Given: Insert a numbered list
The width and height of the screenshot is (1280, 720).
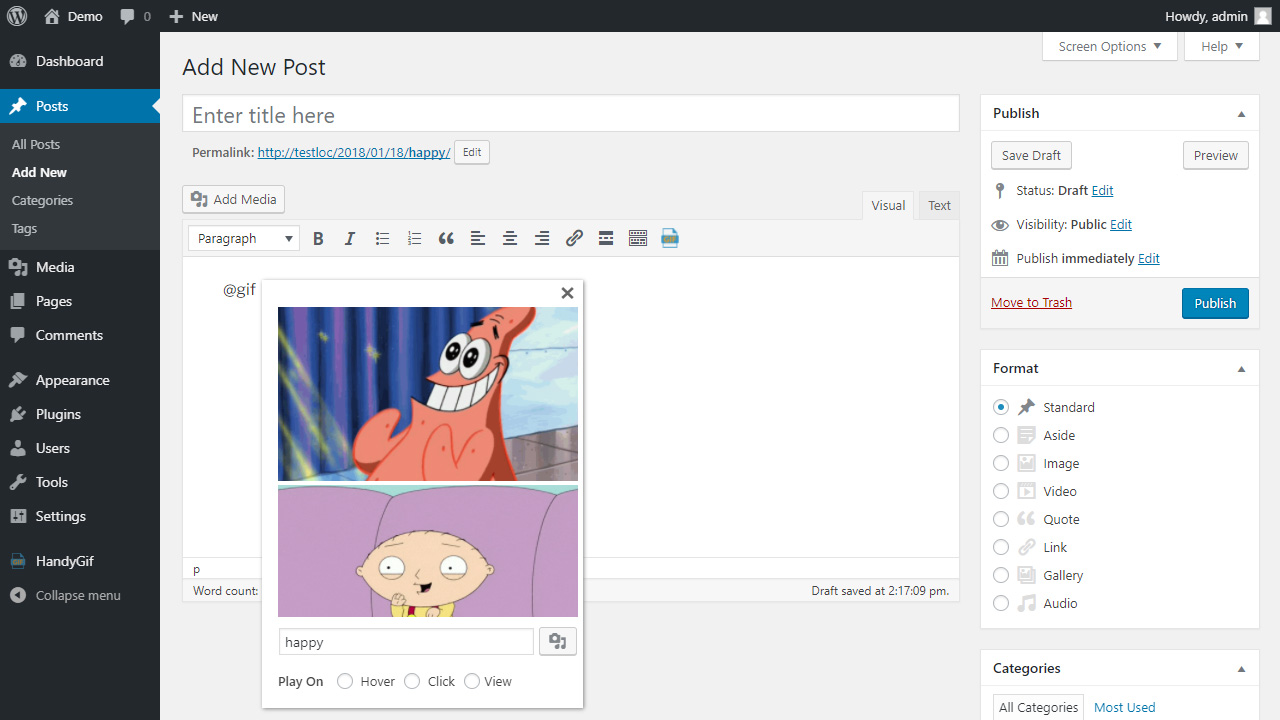Looking at the screenshot, I should pyautogui.click(x=414, y=238).
